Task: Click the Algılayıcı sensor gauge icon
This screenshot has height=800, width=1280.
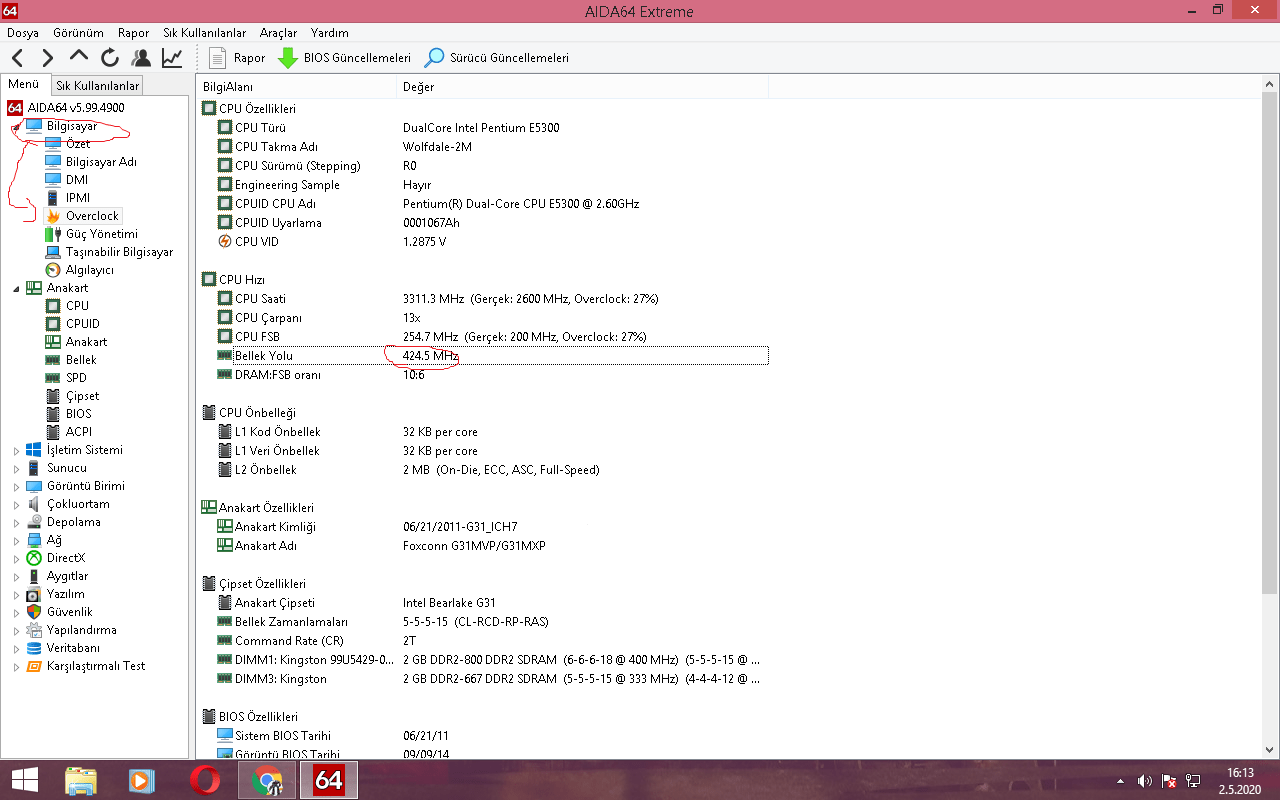Action: tap(54, 270)
